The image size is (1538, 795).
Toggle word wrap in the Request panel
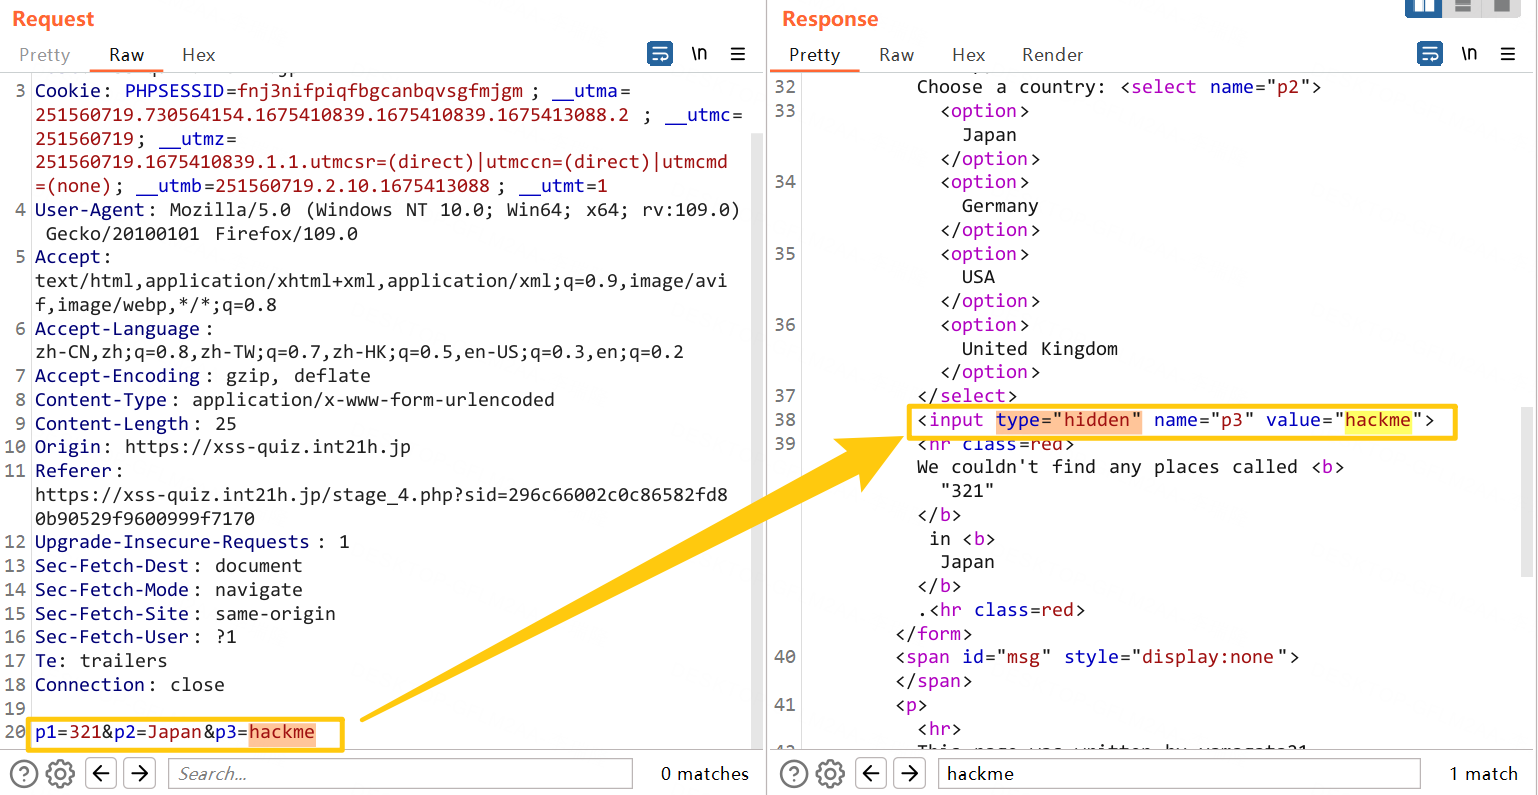coord(660,54)
